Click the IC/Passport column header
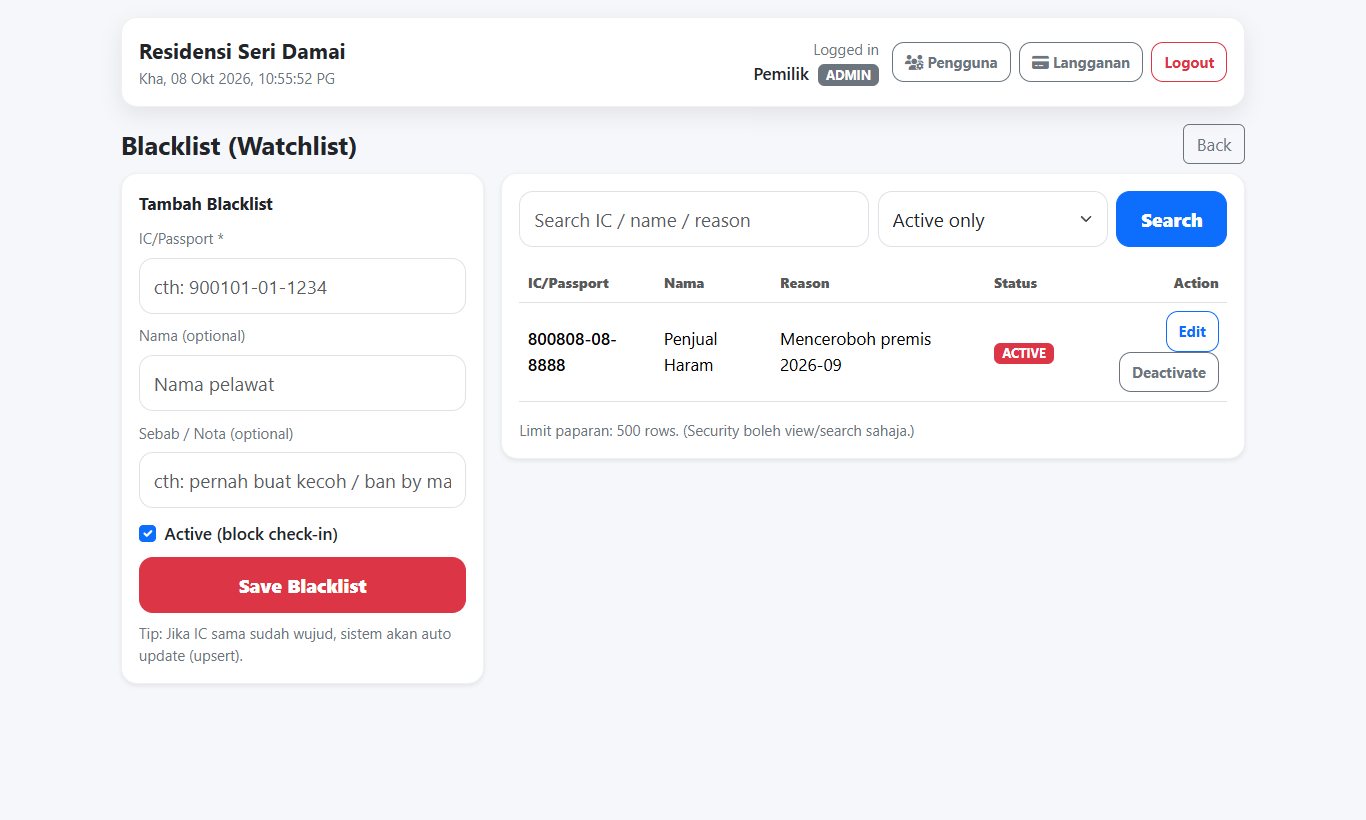 pos(568,283)
